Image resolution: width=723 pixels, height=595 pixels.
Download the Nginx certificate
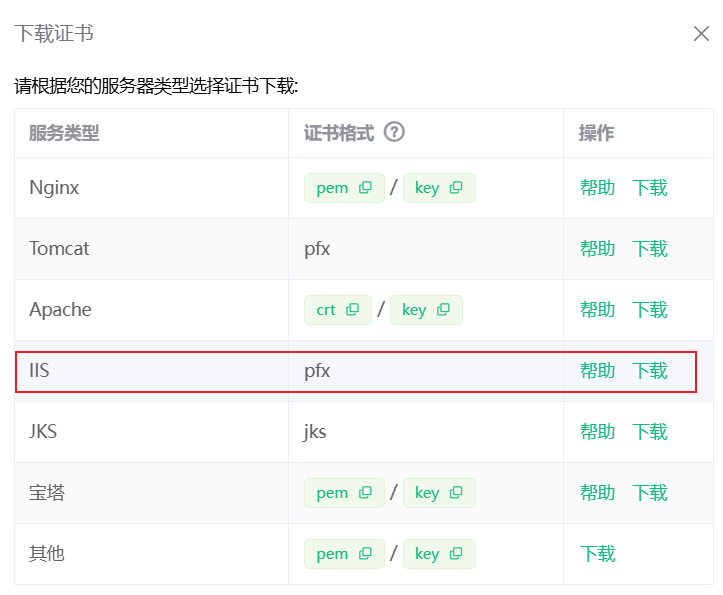649,188
